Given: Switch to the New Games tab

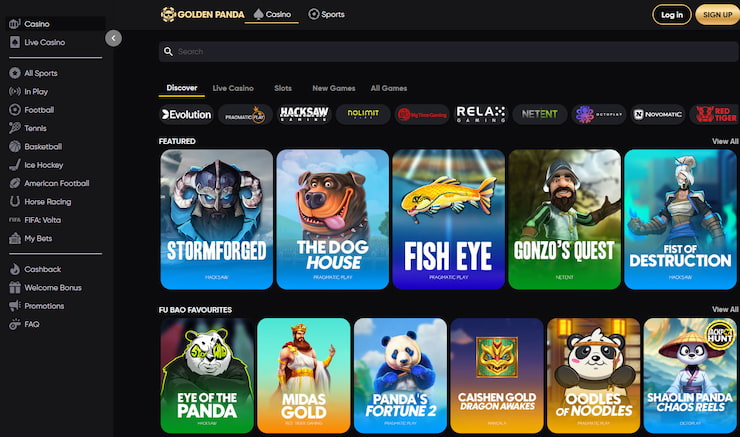Looking at the screenshot, I should [x=334, y=88].
